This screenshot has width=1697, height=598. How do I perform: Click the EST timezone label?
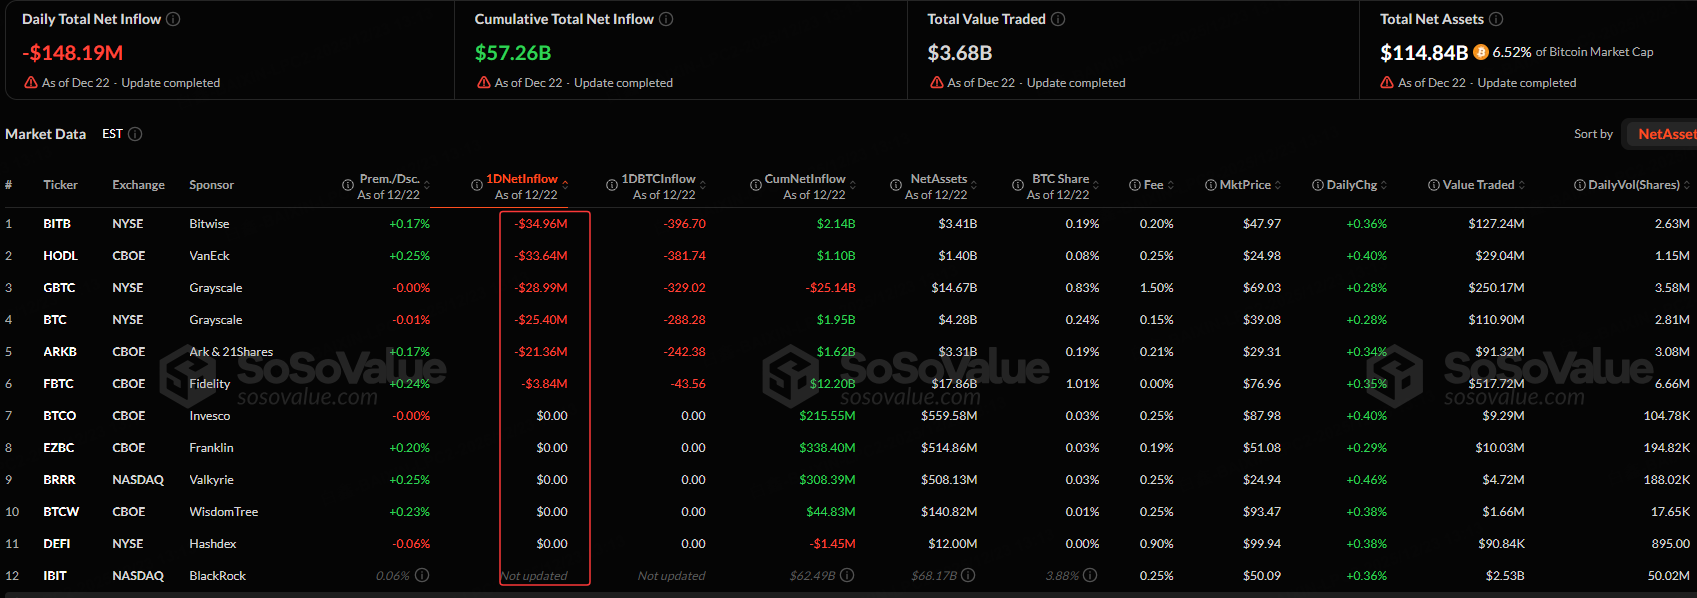point(112,134)
